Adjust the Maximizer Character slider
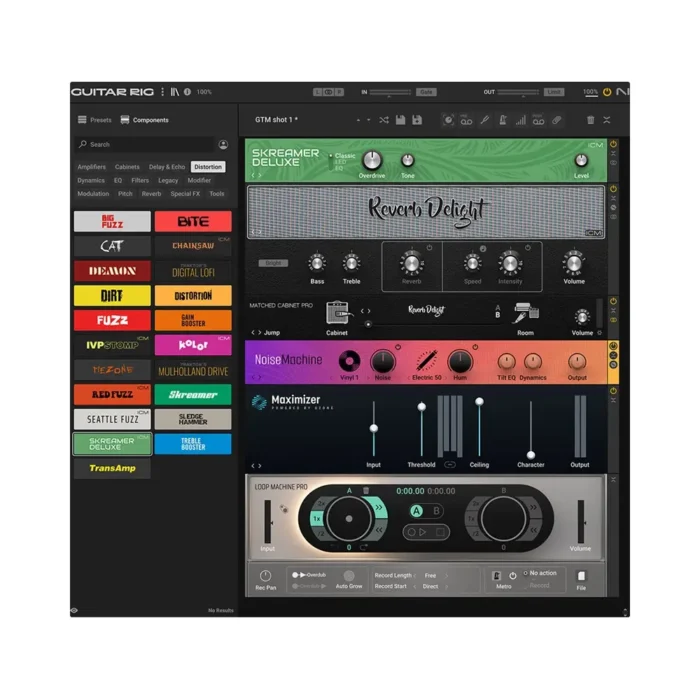The image size is (700, 700). pyautogui.click(x=531, y=455)
